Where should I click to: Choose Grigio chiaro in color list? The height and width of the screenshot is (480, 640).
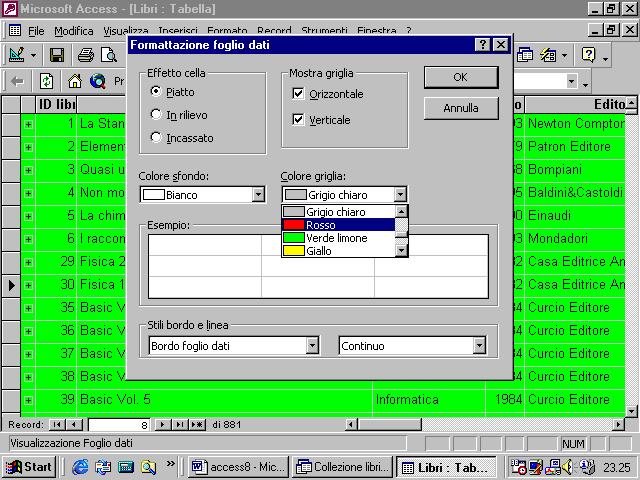pyautogui.click(x=338, y=212)
